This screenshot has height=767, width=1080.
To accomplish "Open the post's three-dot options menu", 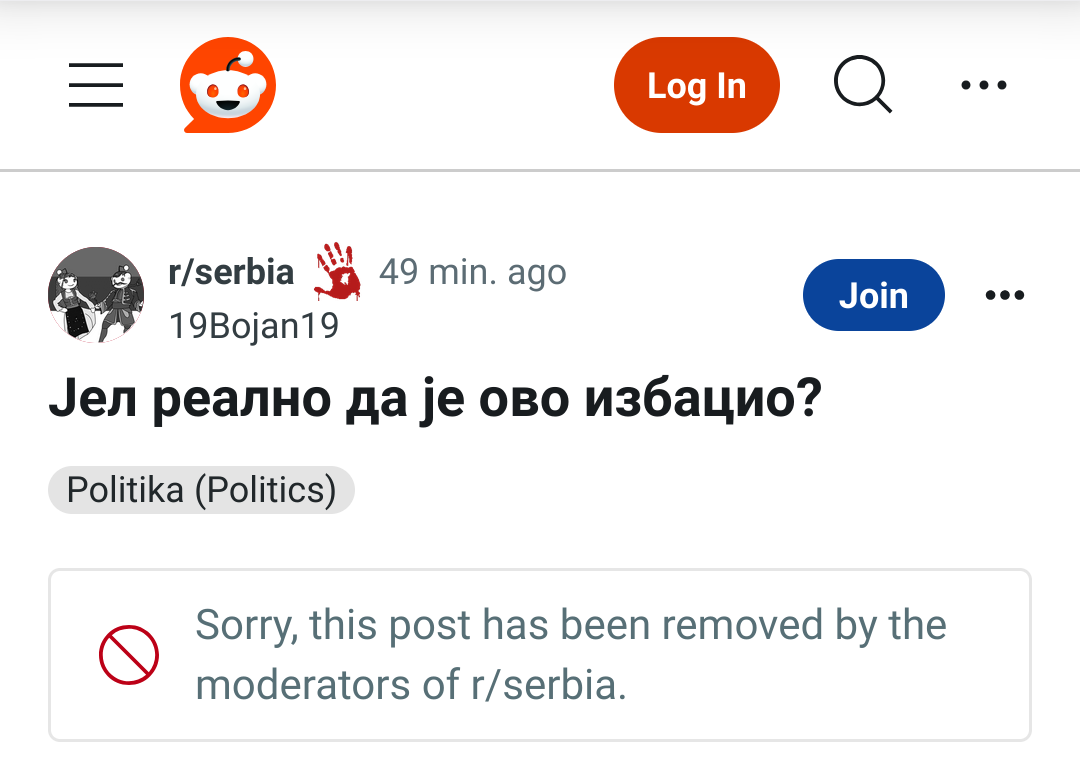I will click(1004, 295).
